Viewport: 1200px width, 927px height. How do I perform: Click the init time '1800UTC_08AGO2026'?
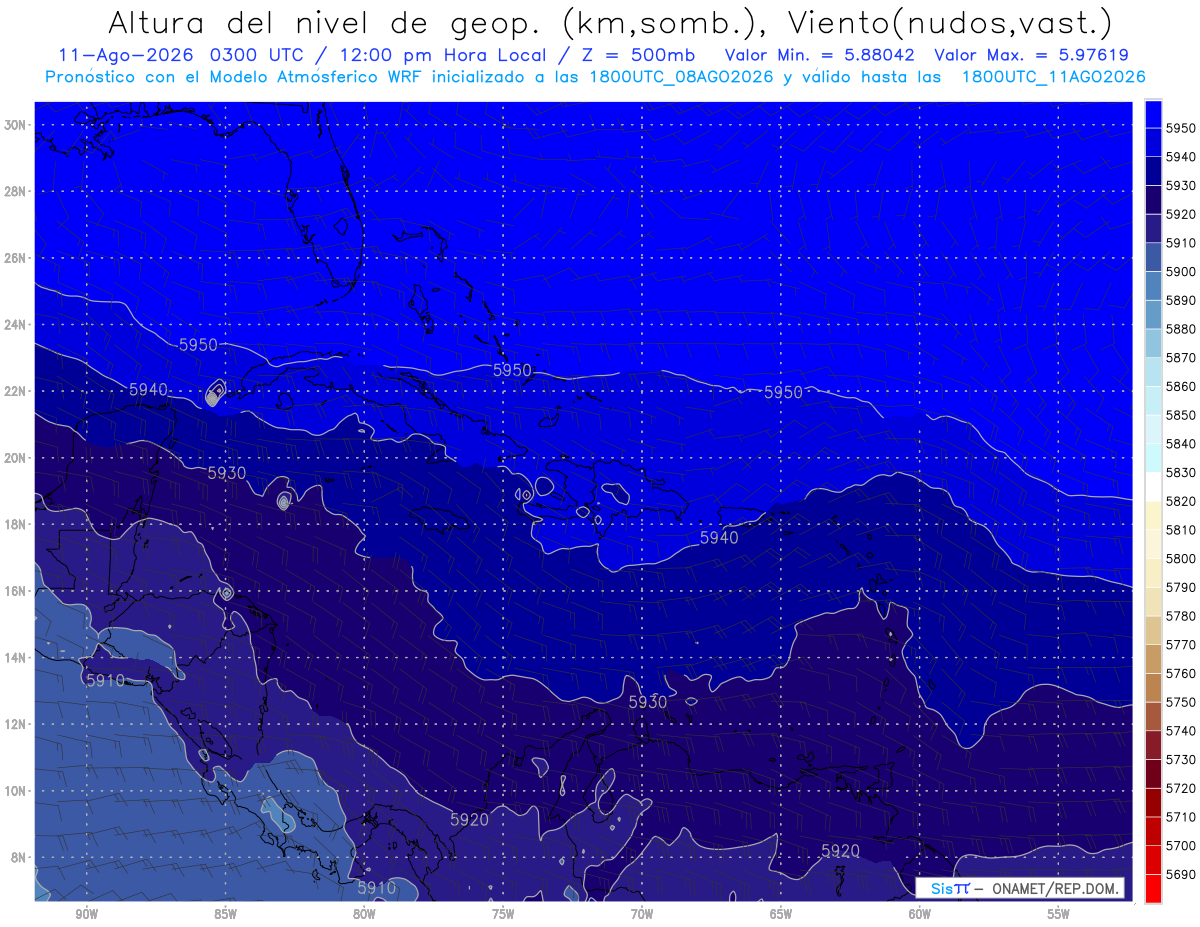point(680,77)
